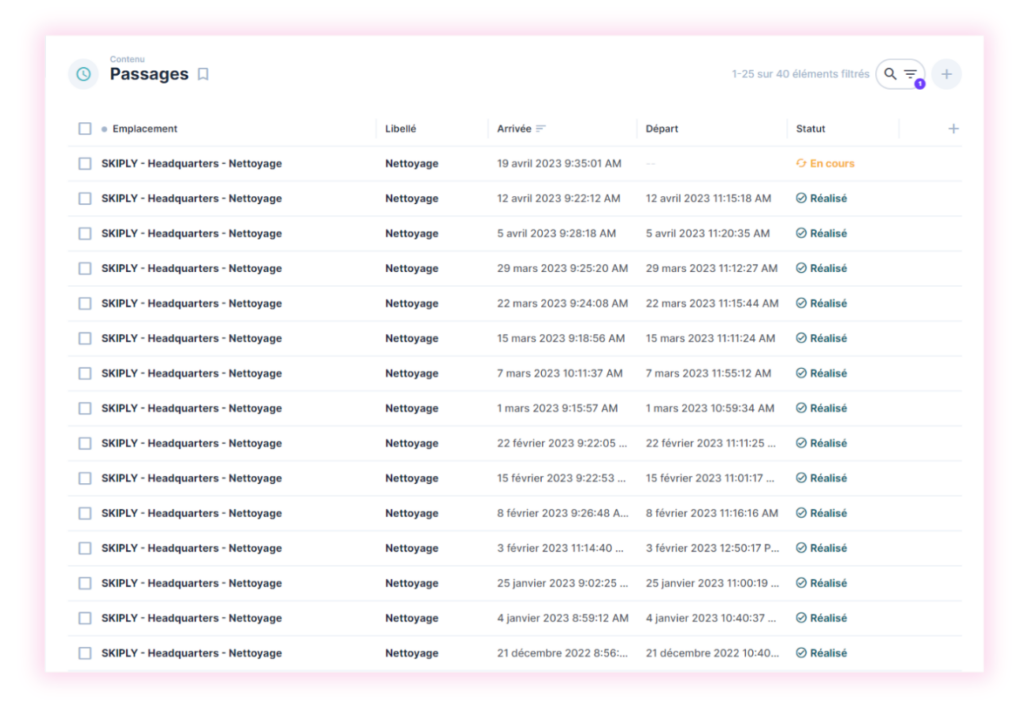Click Réalisé check icon for 7 mars row
The image size is (1024, 703).
(x=801, y=373)
